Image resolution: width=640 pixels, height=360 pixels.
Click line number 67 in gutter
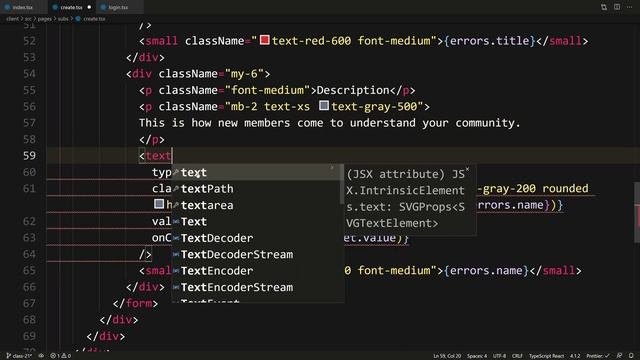tap(29, 303)
